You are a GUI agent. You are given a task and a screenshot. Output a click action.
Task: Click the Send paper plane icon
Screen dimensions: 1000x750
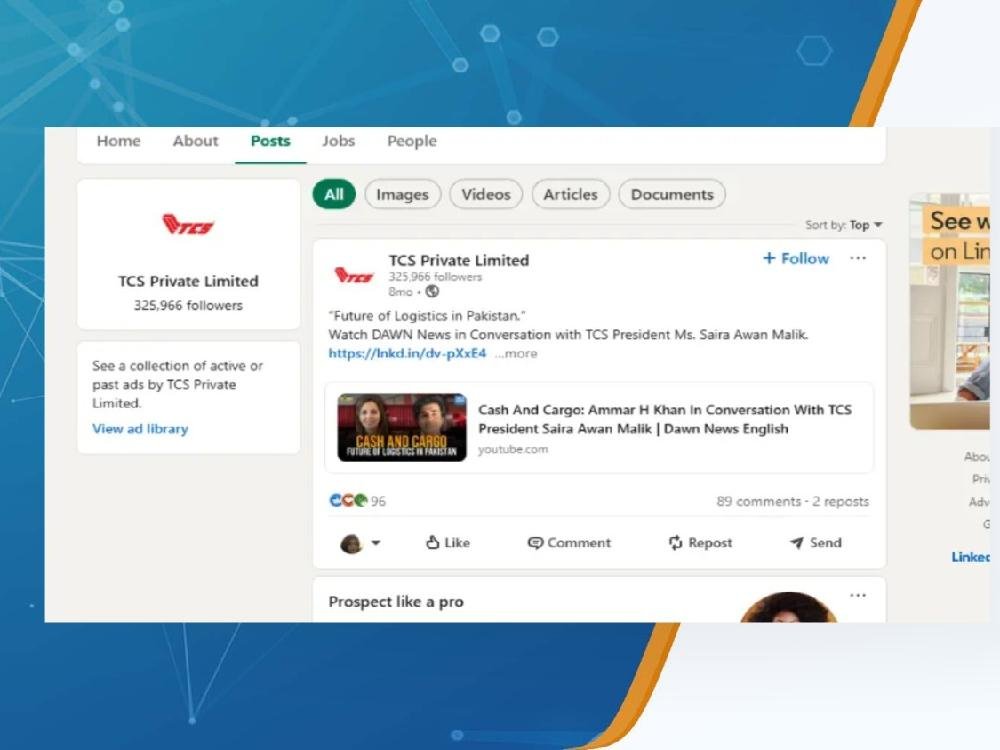pos(796,543)
